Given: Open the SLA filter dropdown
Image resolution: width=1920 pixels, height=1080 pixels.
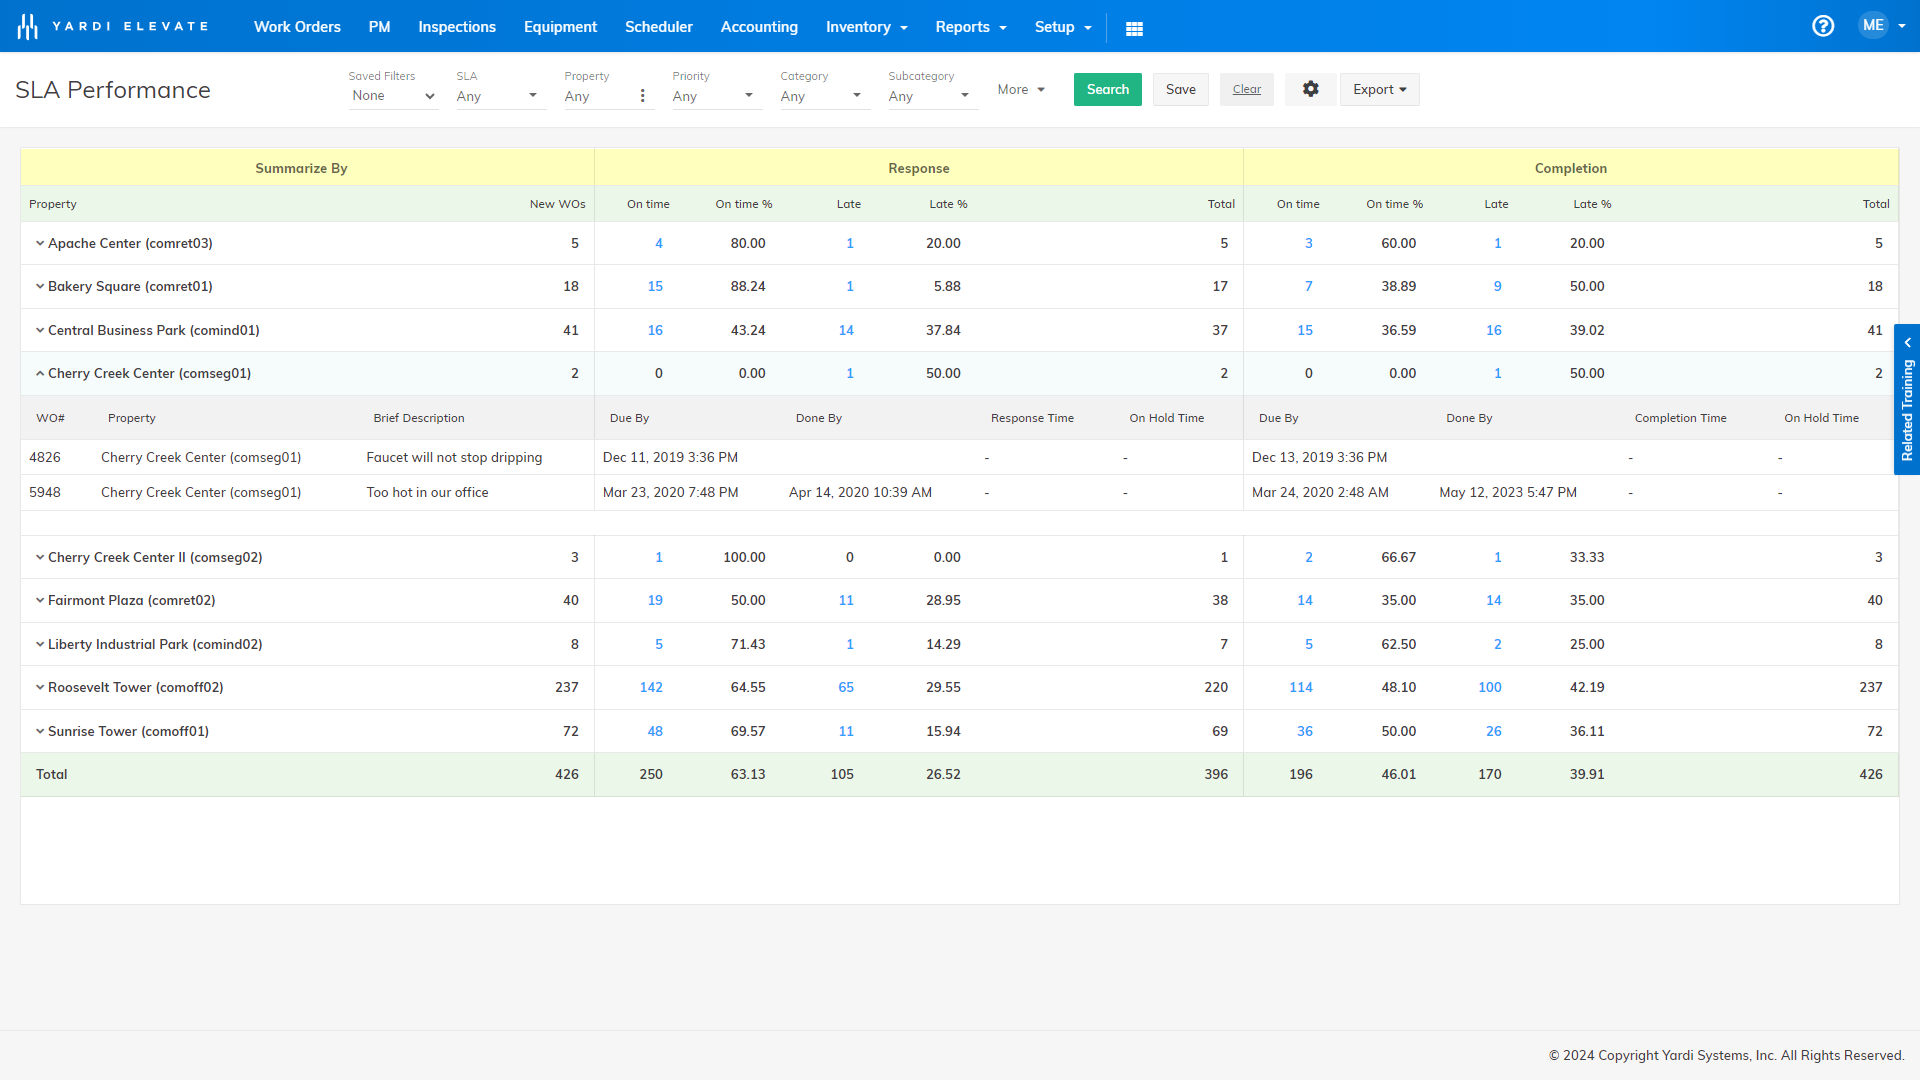Looking at the screenshot, I should pyautogui.click(x=498, y=95).
